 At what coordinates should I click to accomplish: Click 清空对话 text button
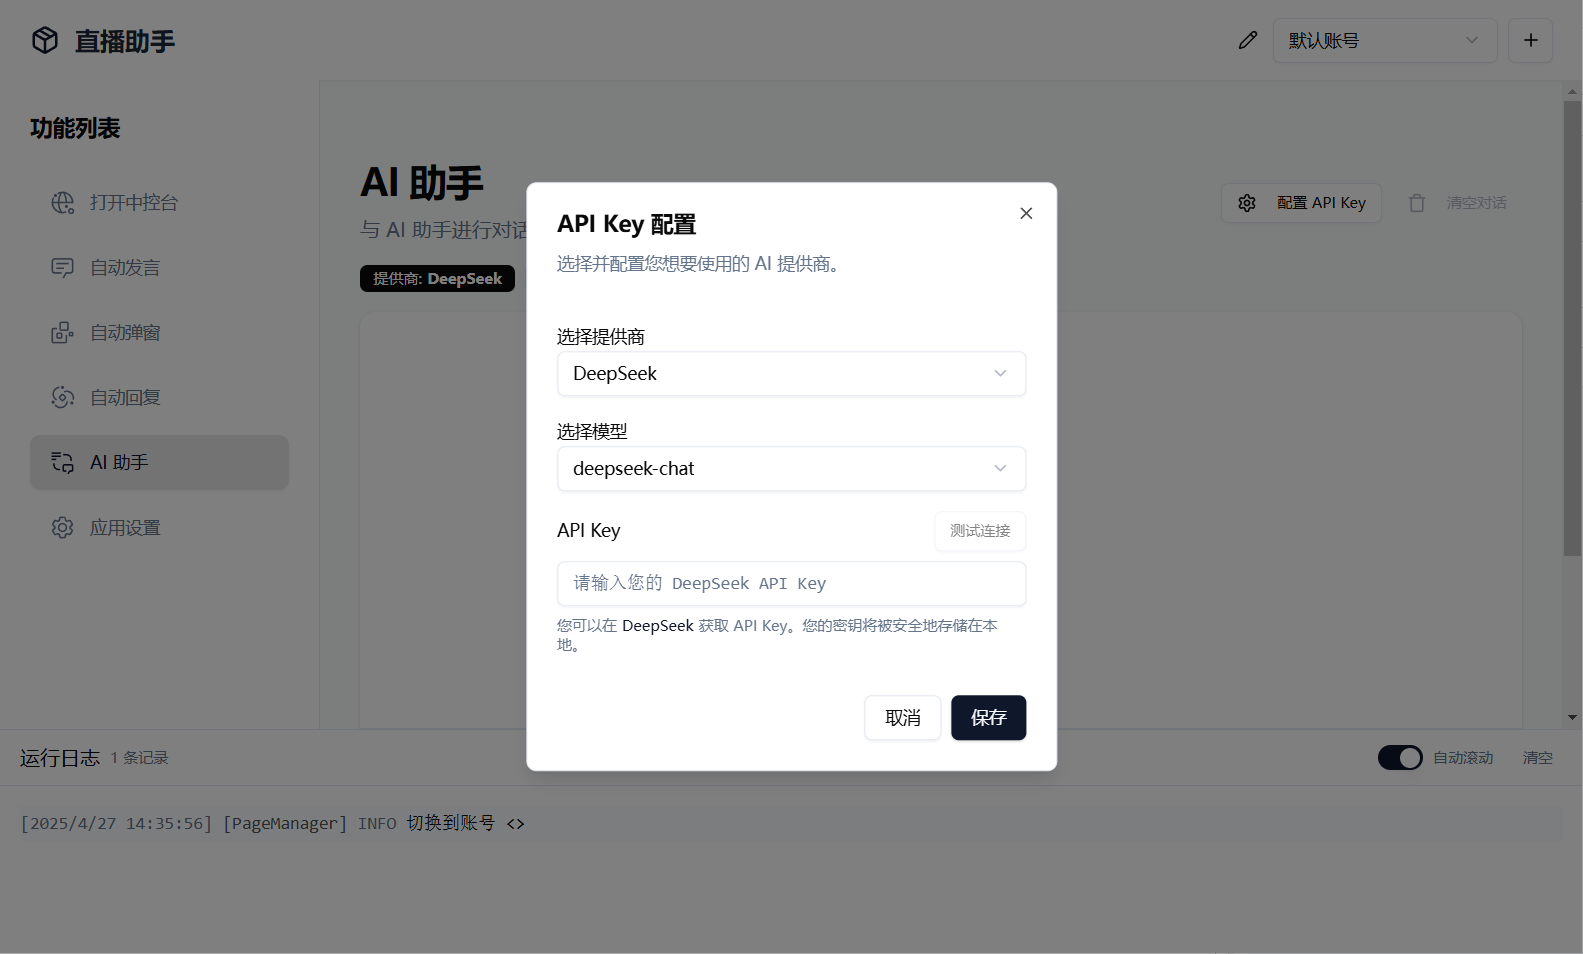pos(1476,203)
